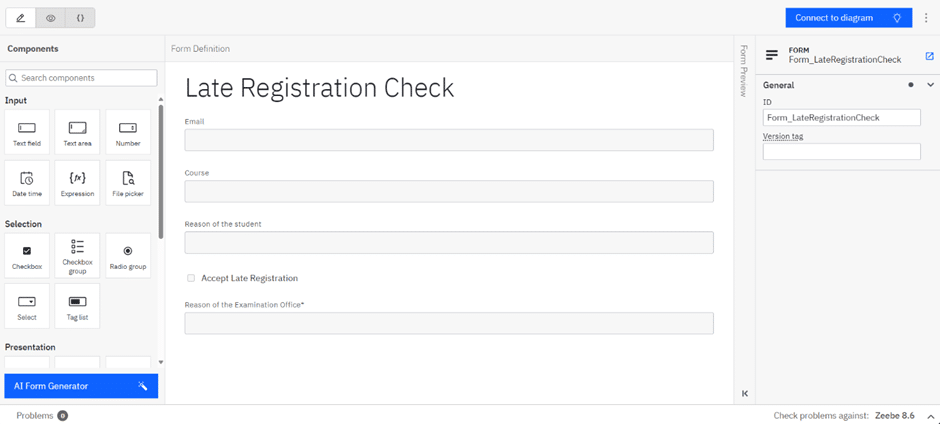This screenshot has width=940, height=424.
Task: Launch the AI Form Generator
Action: pos(81,386)
